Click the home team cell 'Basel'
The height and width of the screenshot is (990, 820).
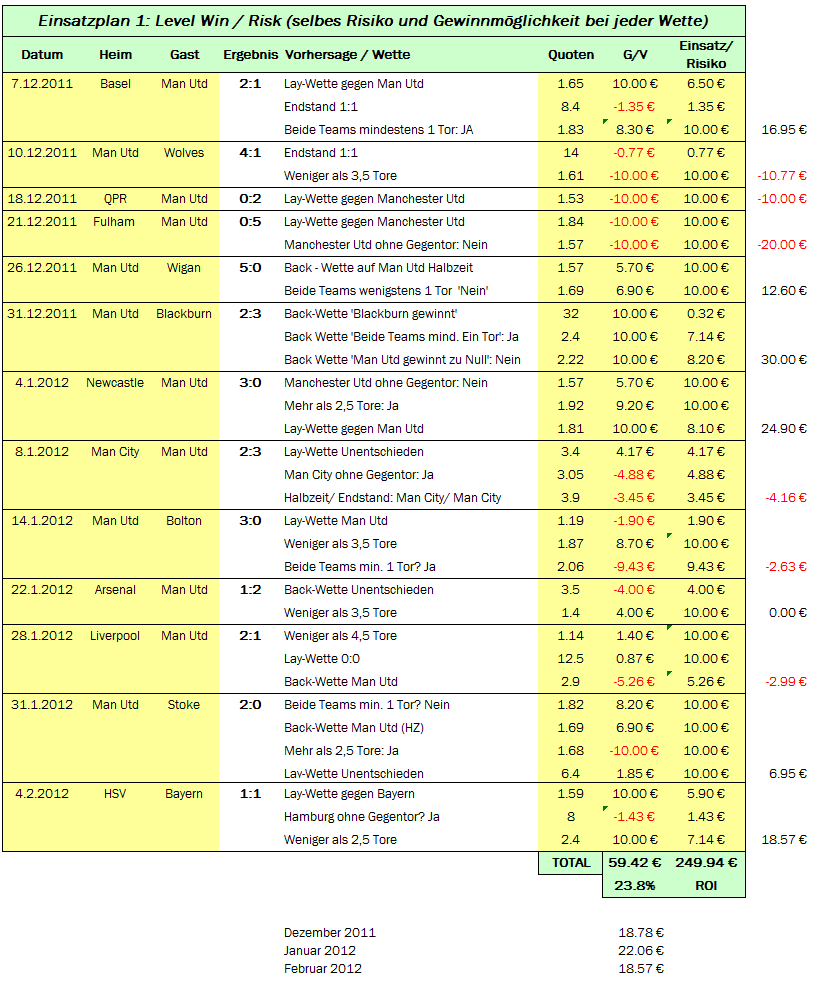116,84
